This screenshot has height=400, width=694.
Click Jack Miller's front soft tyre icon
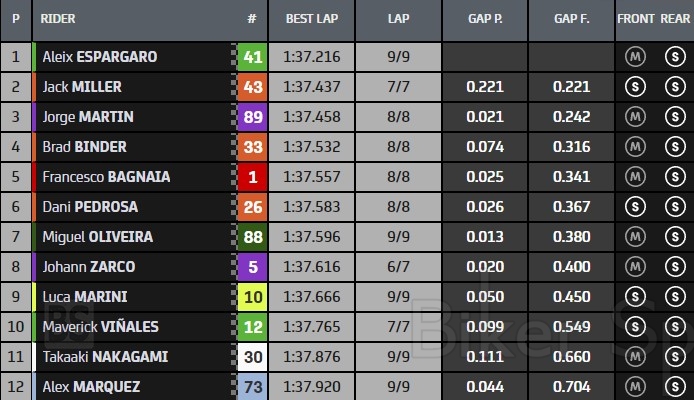point(635,87)
